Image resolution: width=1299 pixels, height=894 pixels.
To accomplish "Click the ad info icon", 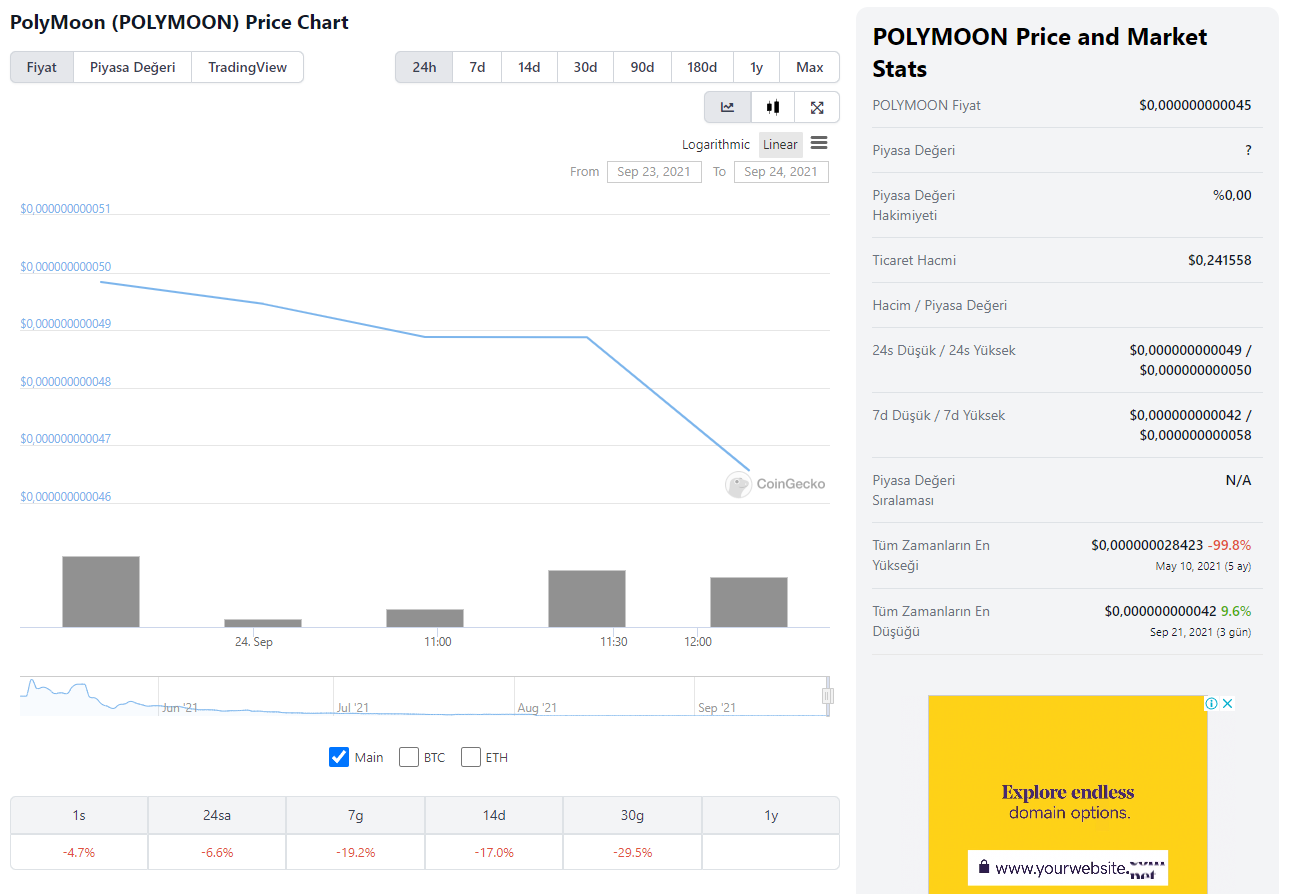I will [x=1211, y=704].
